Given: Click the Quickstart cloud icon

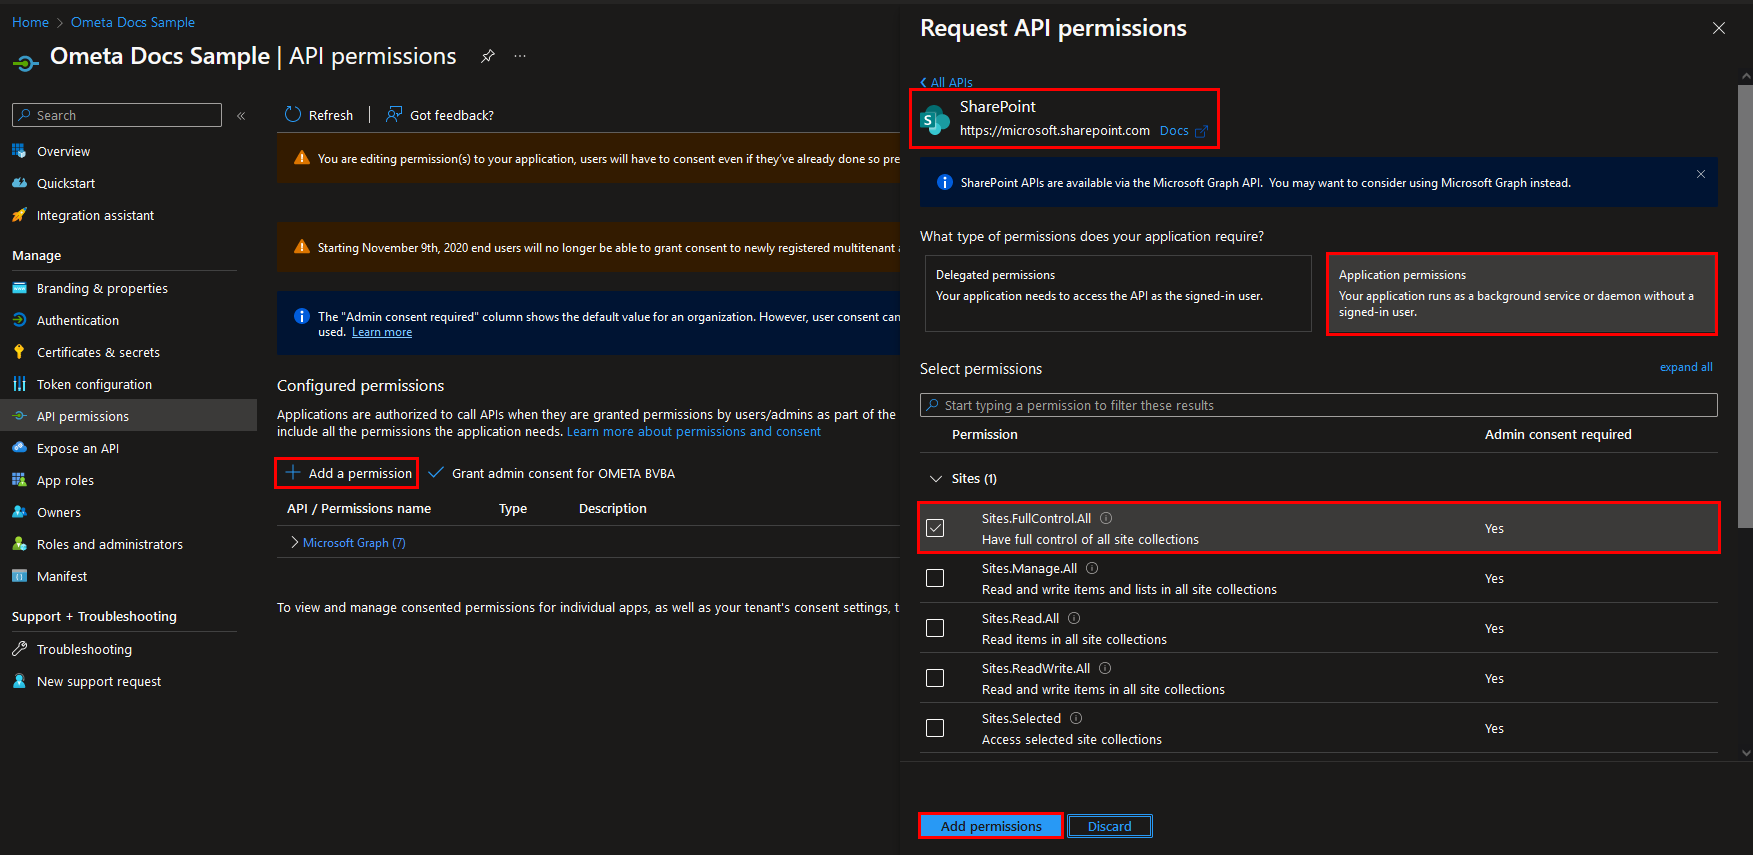Looking at the screenshot, I should point(19,183).
